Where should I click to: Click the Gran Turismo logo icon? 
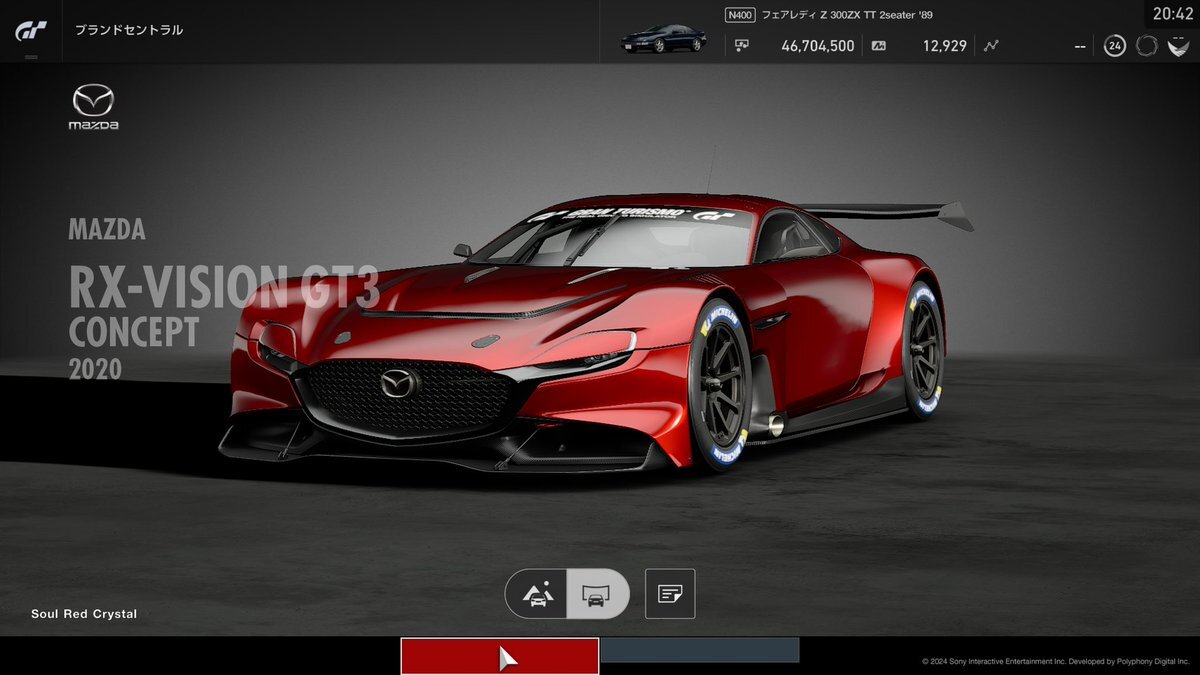30,31
